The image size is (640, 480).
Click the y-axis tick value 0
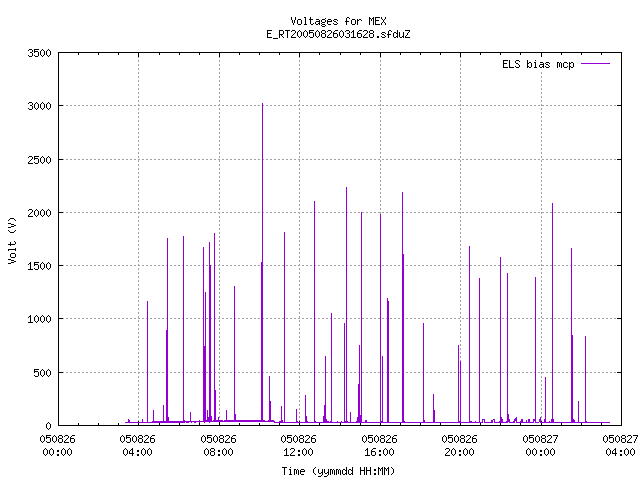click(49, 426)
